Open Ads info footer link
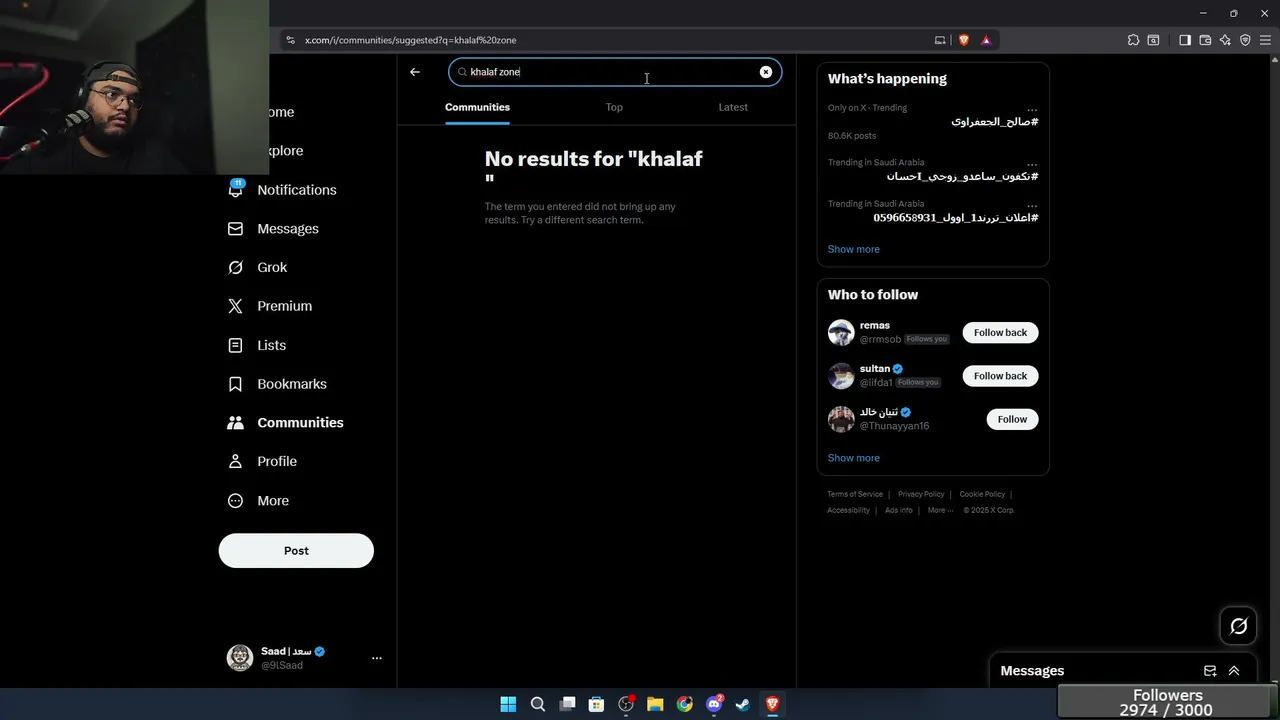This screenshot has width=1280, height=720. [x=899, y=510]
